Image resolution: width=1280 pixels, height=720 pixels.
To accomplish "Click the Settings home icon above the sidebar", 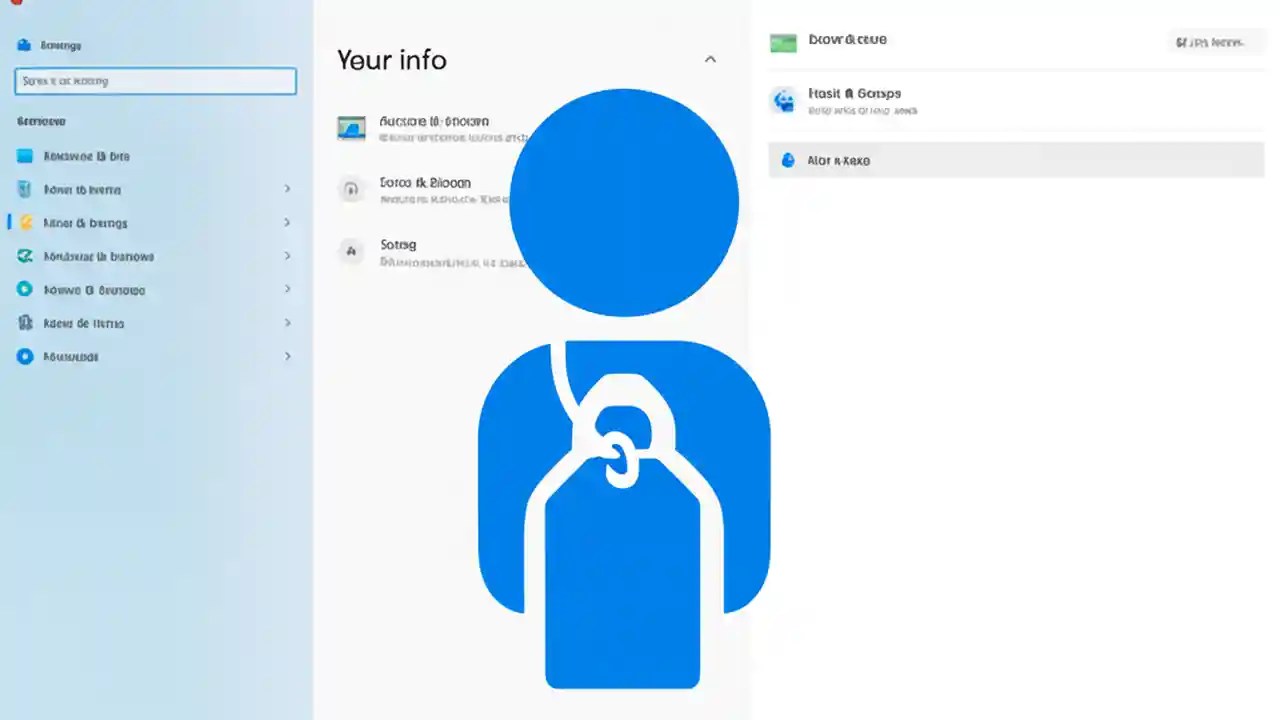I will 24,45.
